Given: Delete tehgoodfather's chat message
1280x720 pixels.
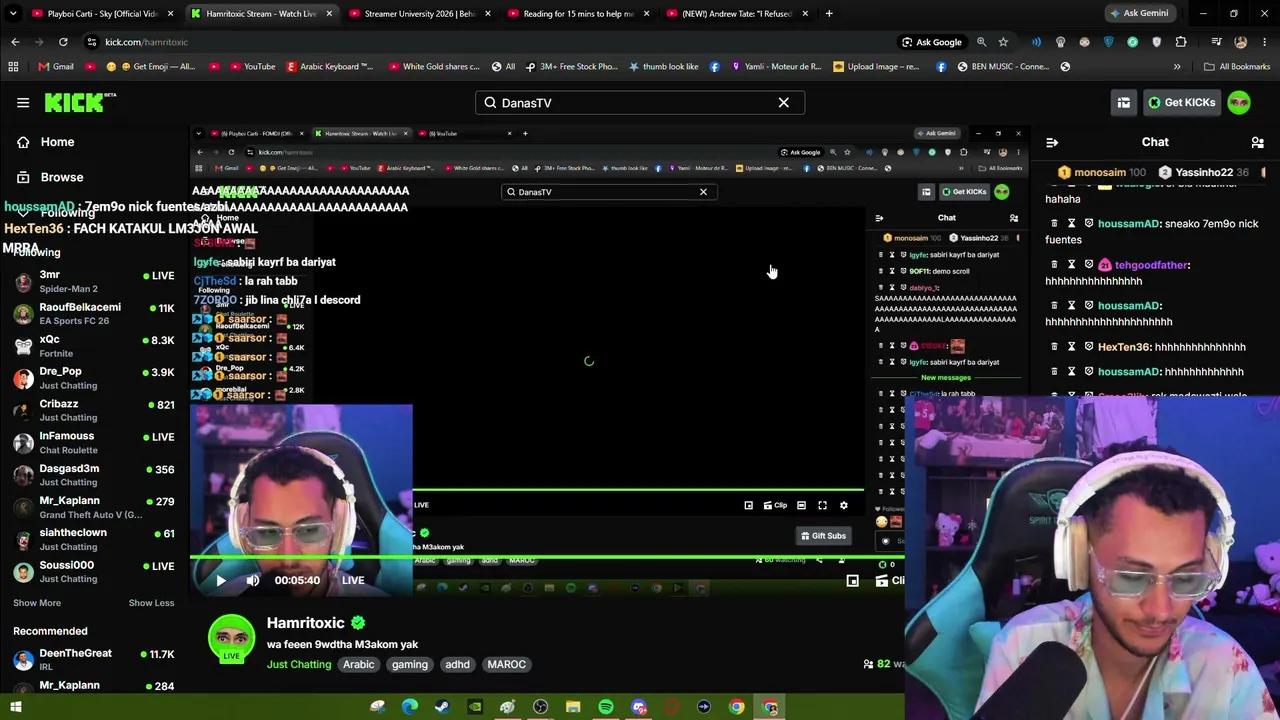Looking at the screenshot, I should click(1054, 265).
